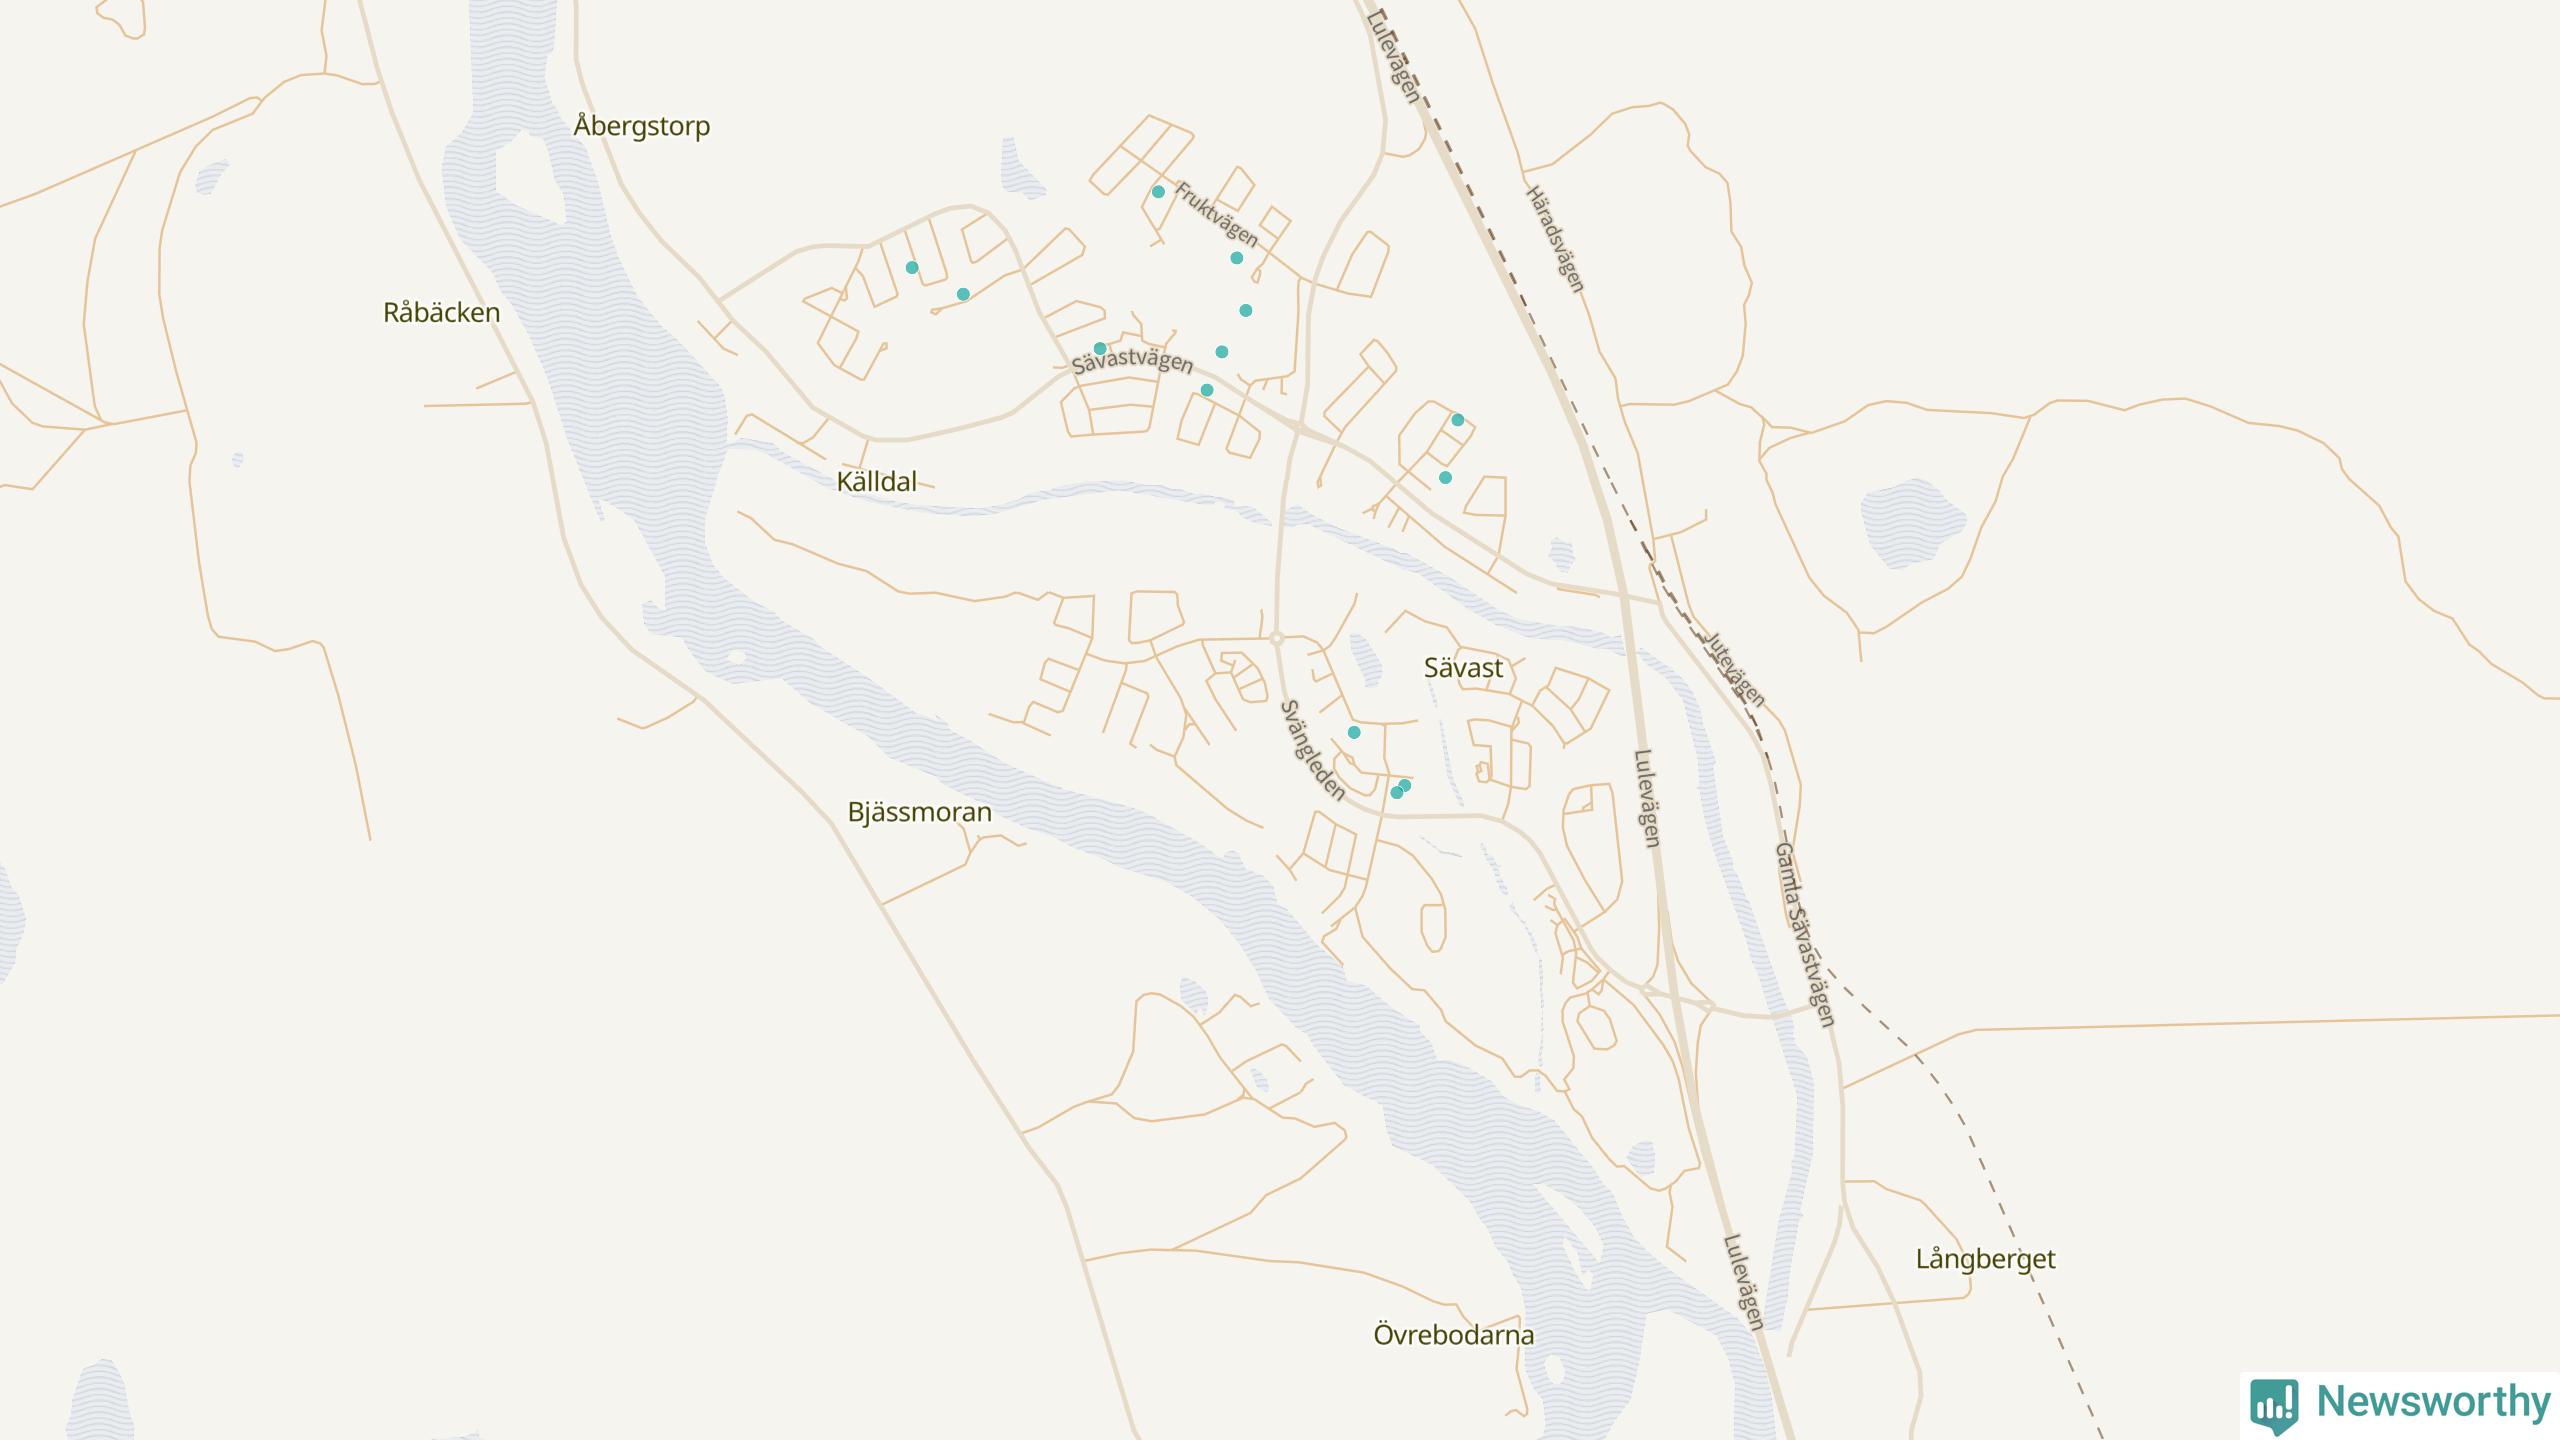
Task: Click the Sävast place label
Action: 1463,668
